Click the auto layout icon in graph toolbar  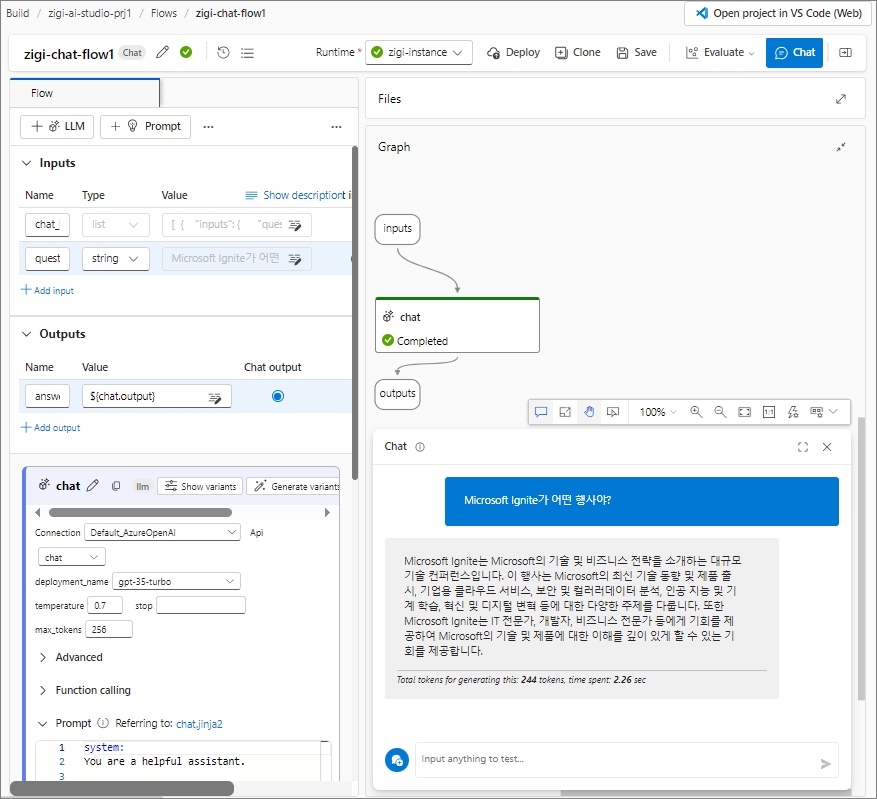pos(793,412)
